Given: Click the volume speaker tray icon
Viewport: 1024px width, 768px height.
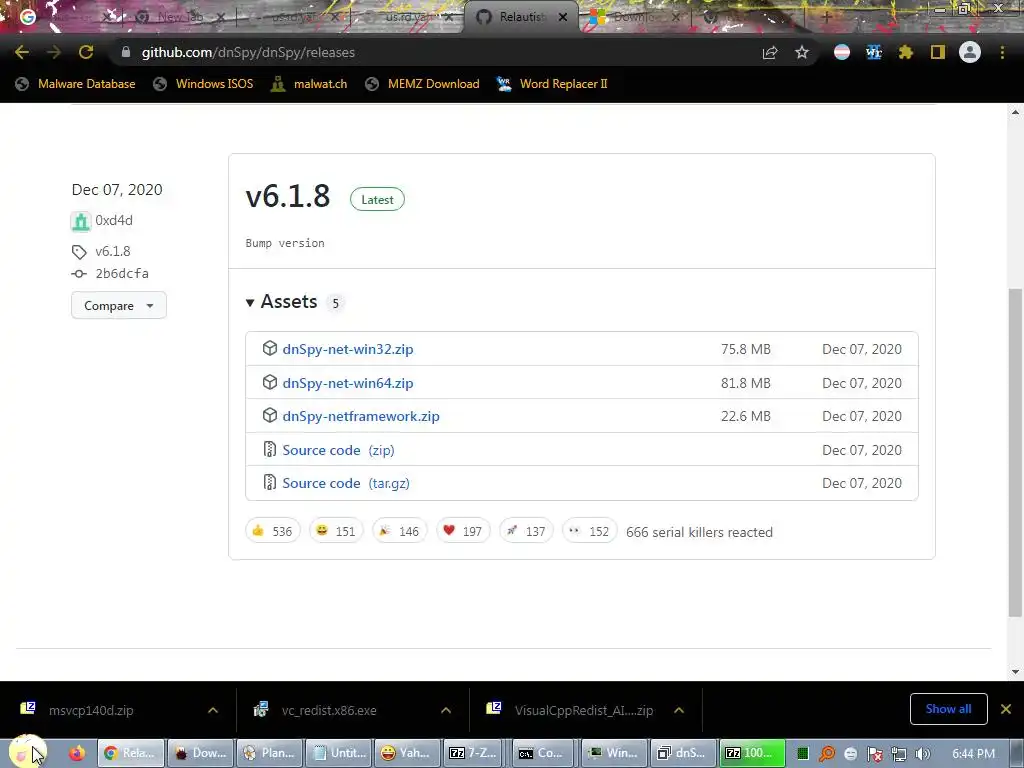Looking at the screenshot, I should pos(922,754).
